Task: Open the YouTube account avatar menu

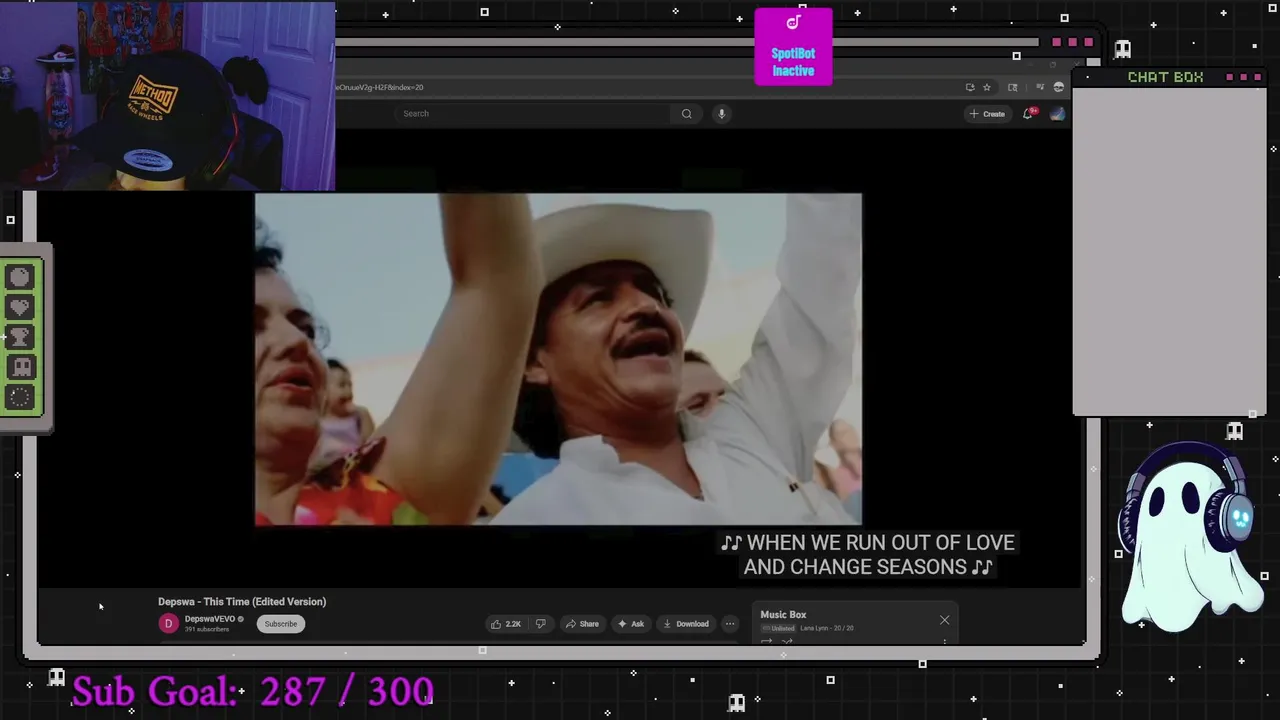Action: click(1057, 114)
